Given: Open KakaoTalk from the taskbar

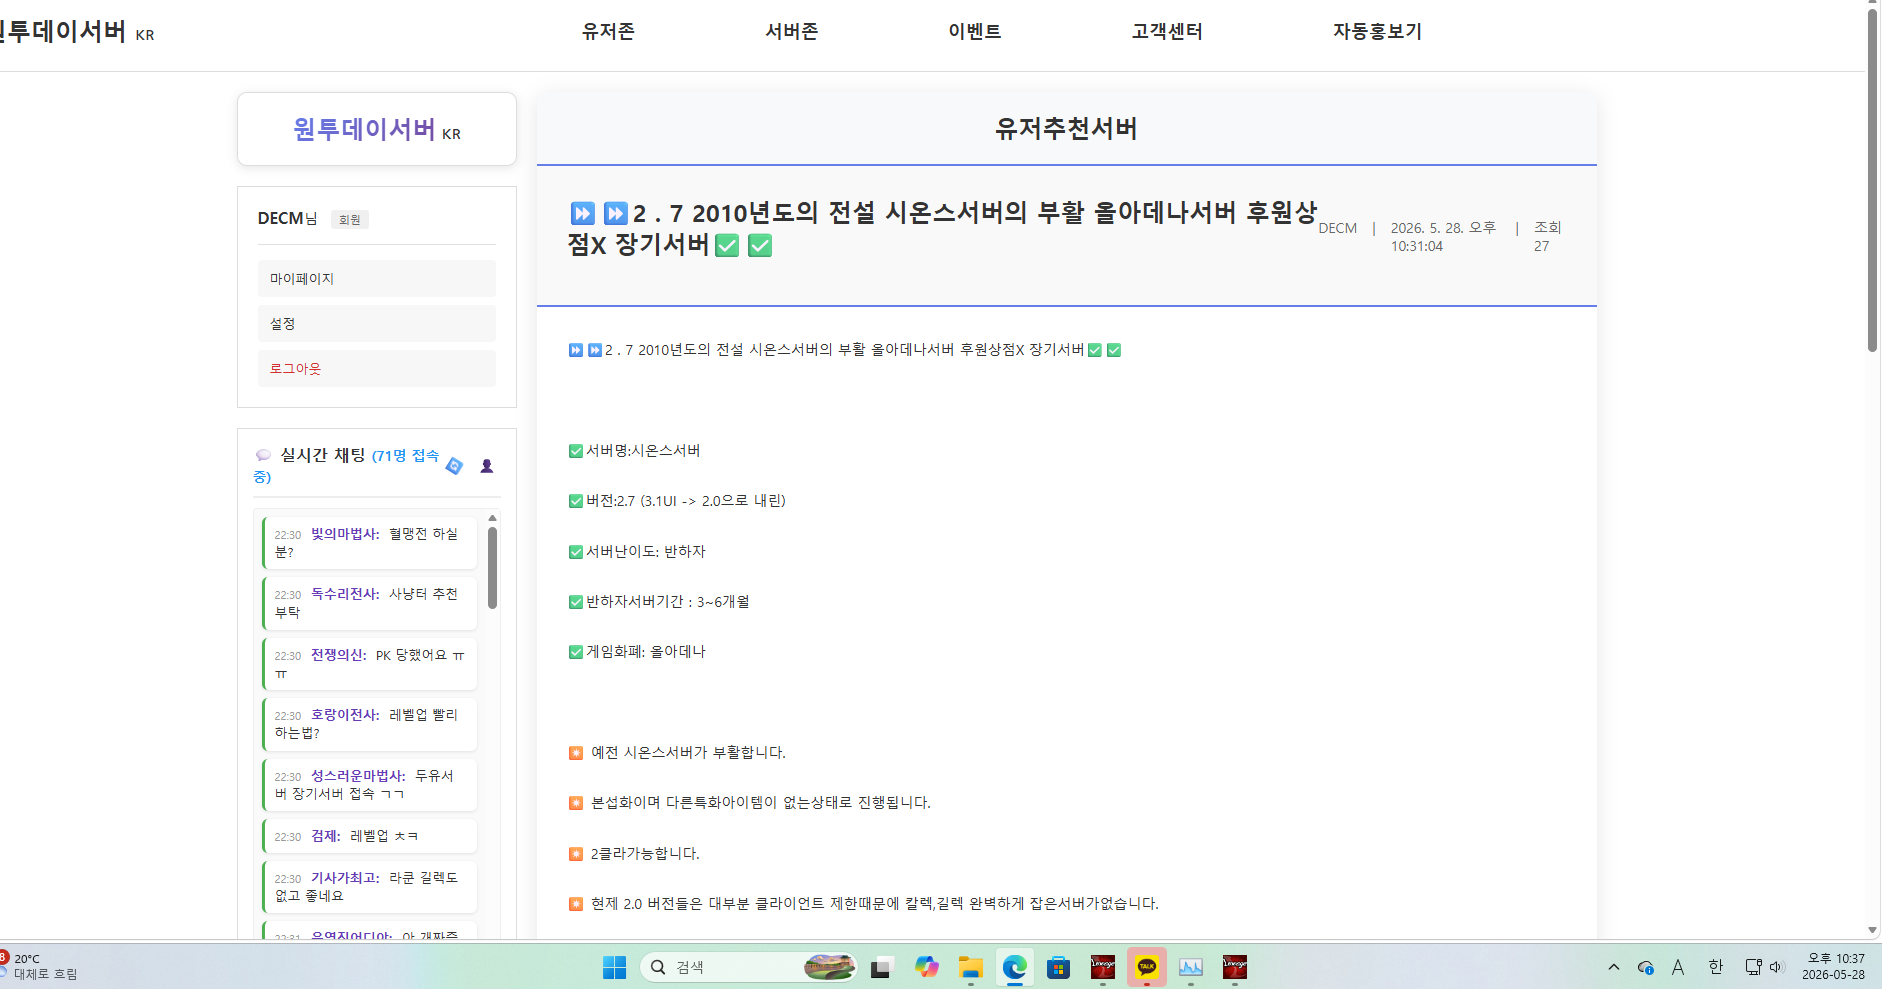Looking at the screenshot, I should [x=1147, y=967].
